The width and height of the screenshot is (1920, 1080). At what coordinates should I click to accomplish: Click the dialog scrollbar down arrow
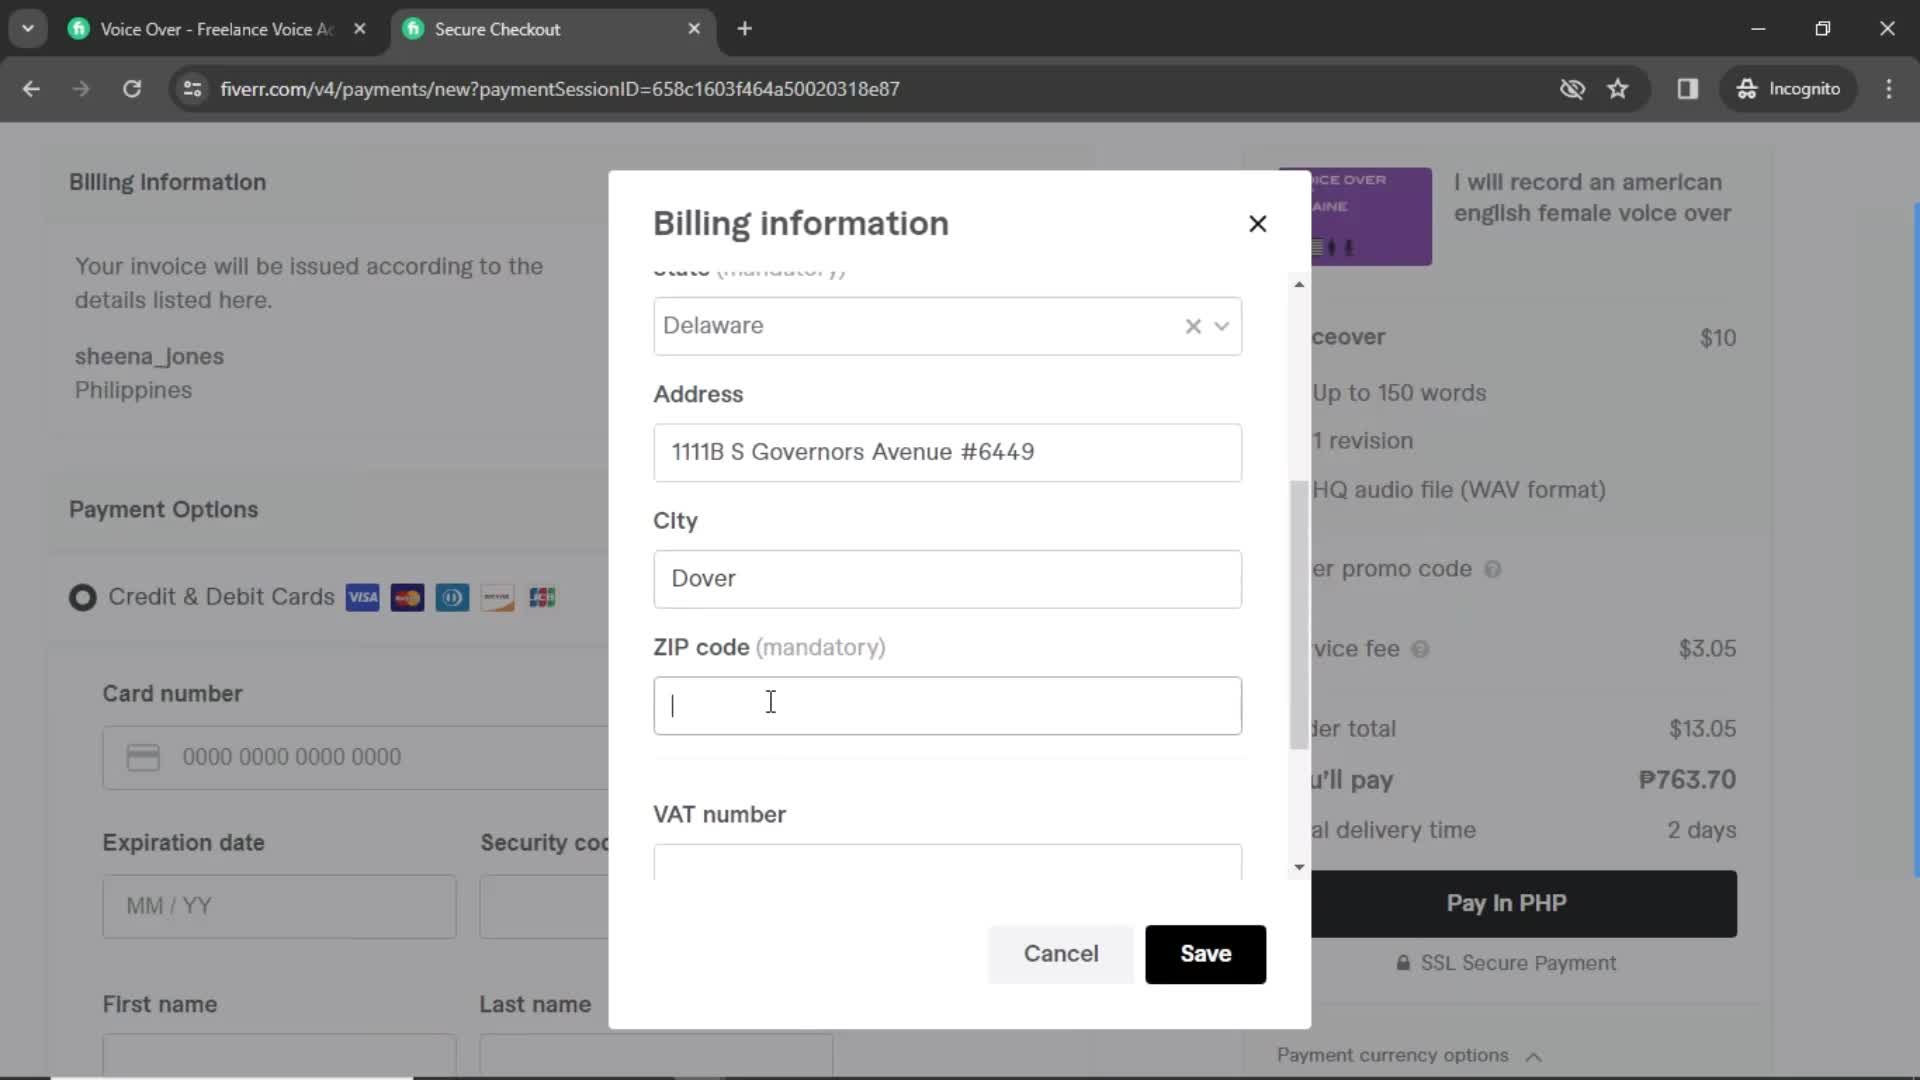pos(1299,867)
